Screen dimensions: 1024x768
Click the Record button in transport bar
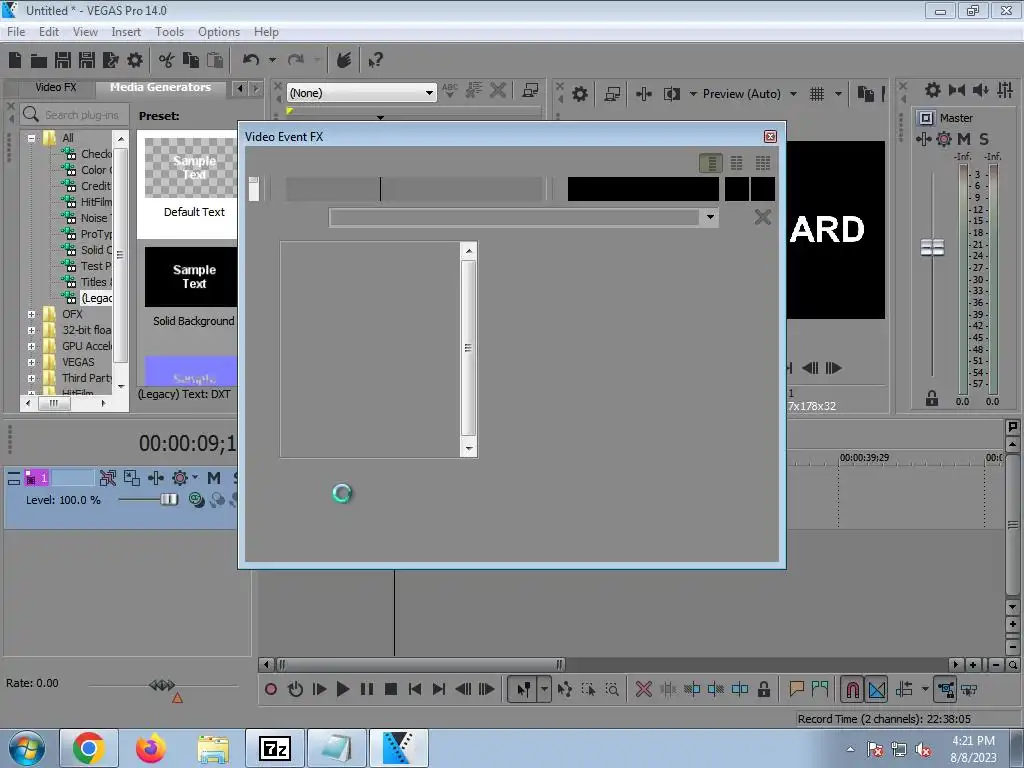pos(270,689)
